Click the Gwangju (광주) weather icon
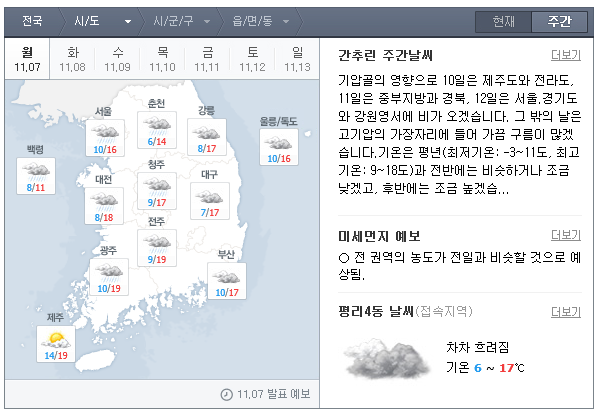This screenshot has width=600, height=417. point(109,272)
